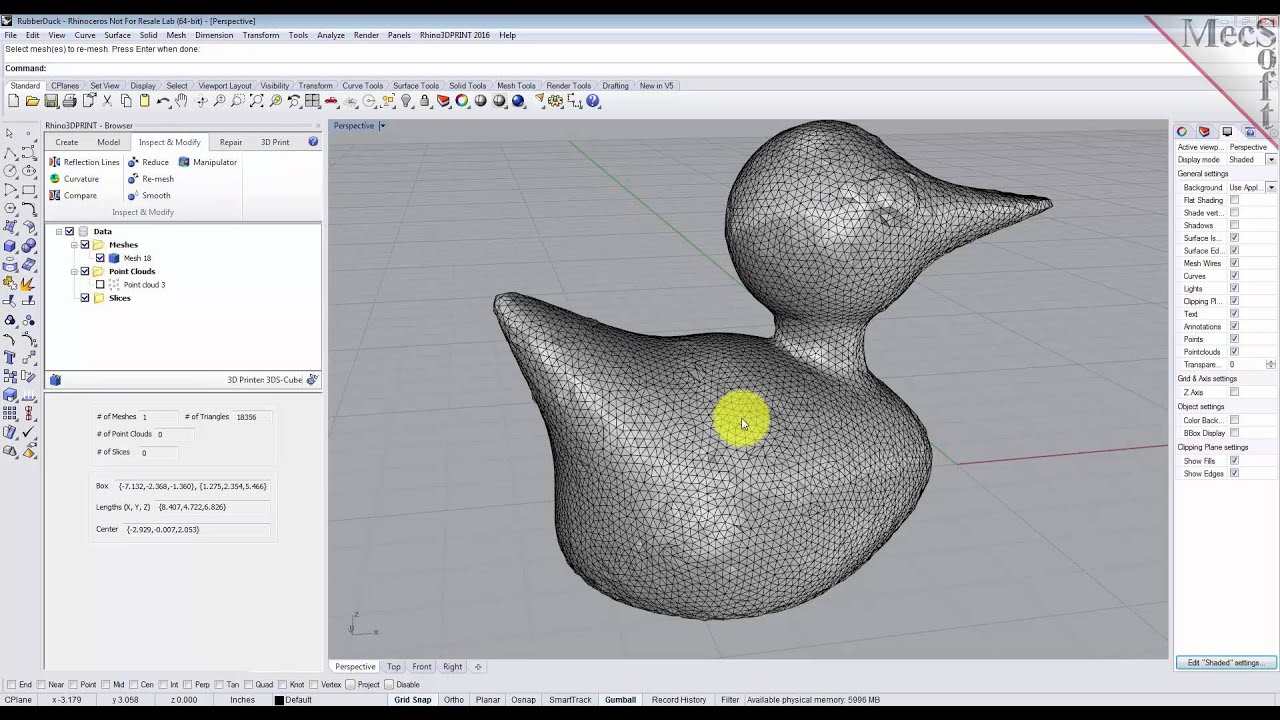Open a file with the folder icon
1280x720 pixels.
(32, 101)
